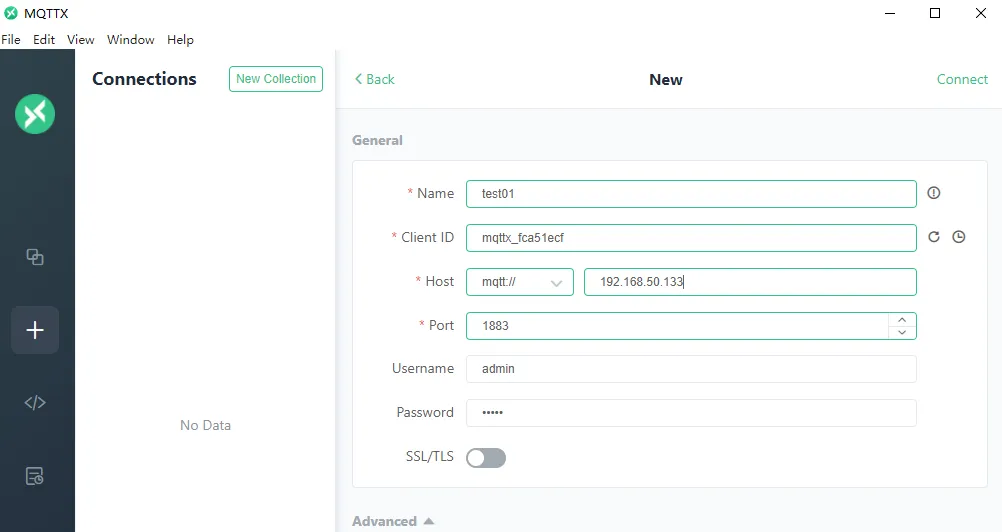Maximize the MQTTX window
The image size is (1002, 532).
point(935,13)
